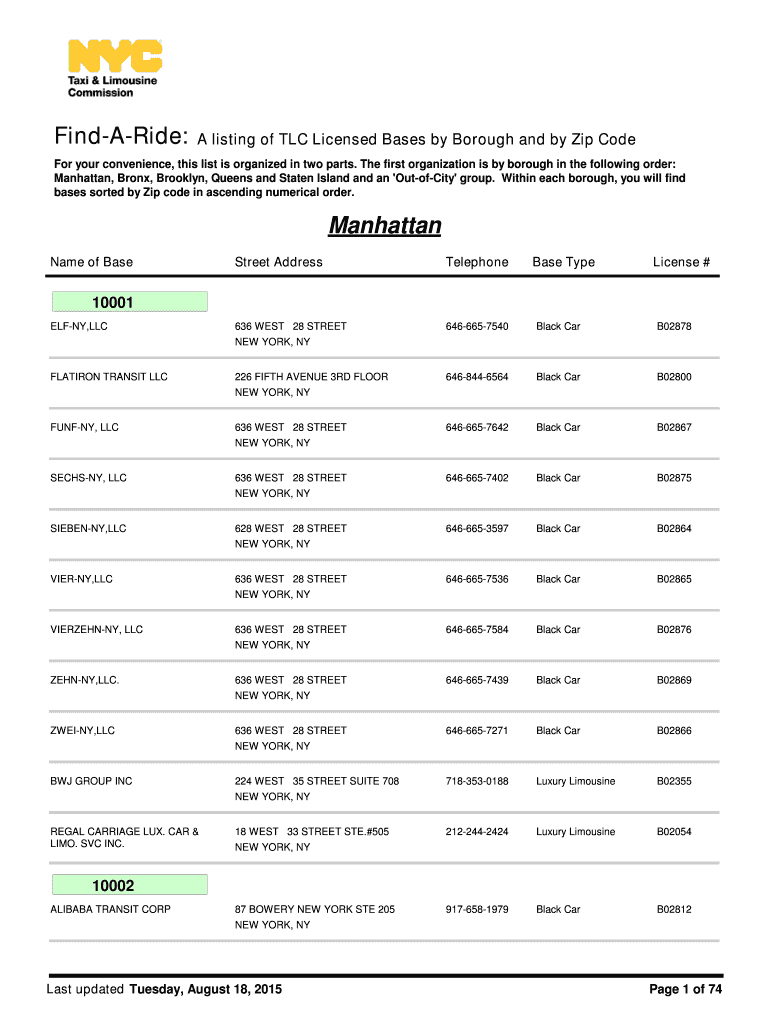Click the Manhattan borough heading
Image resolution: width=770 pixels, height=1024 pixels.
385,226
